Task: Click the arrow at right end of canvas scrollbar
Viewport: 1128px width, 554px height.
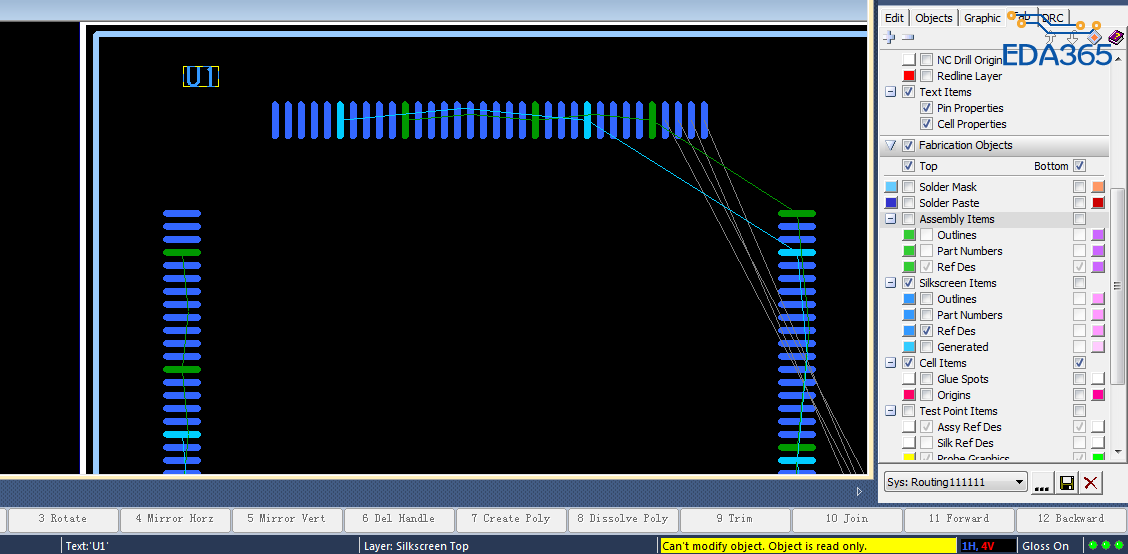Action: 858,492
